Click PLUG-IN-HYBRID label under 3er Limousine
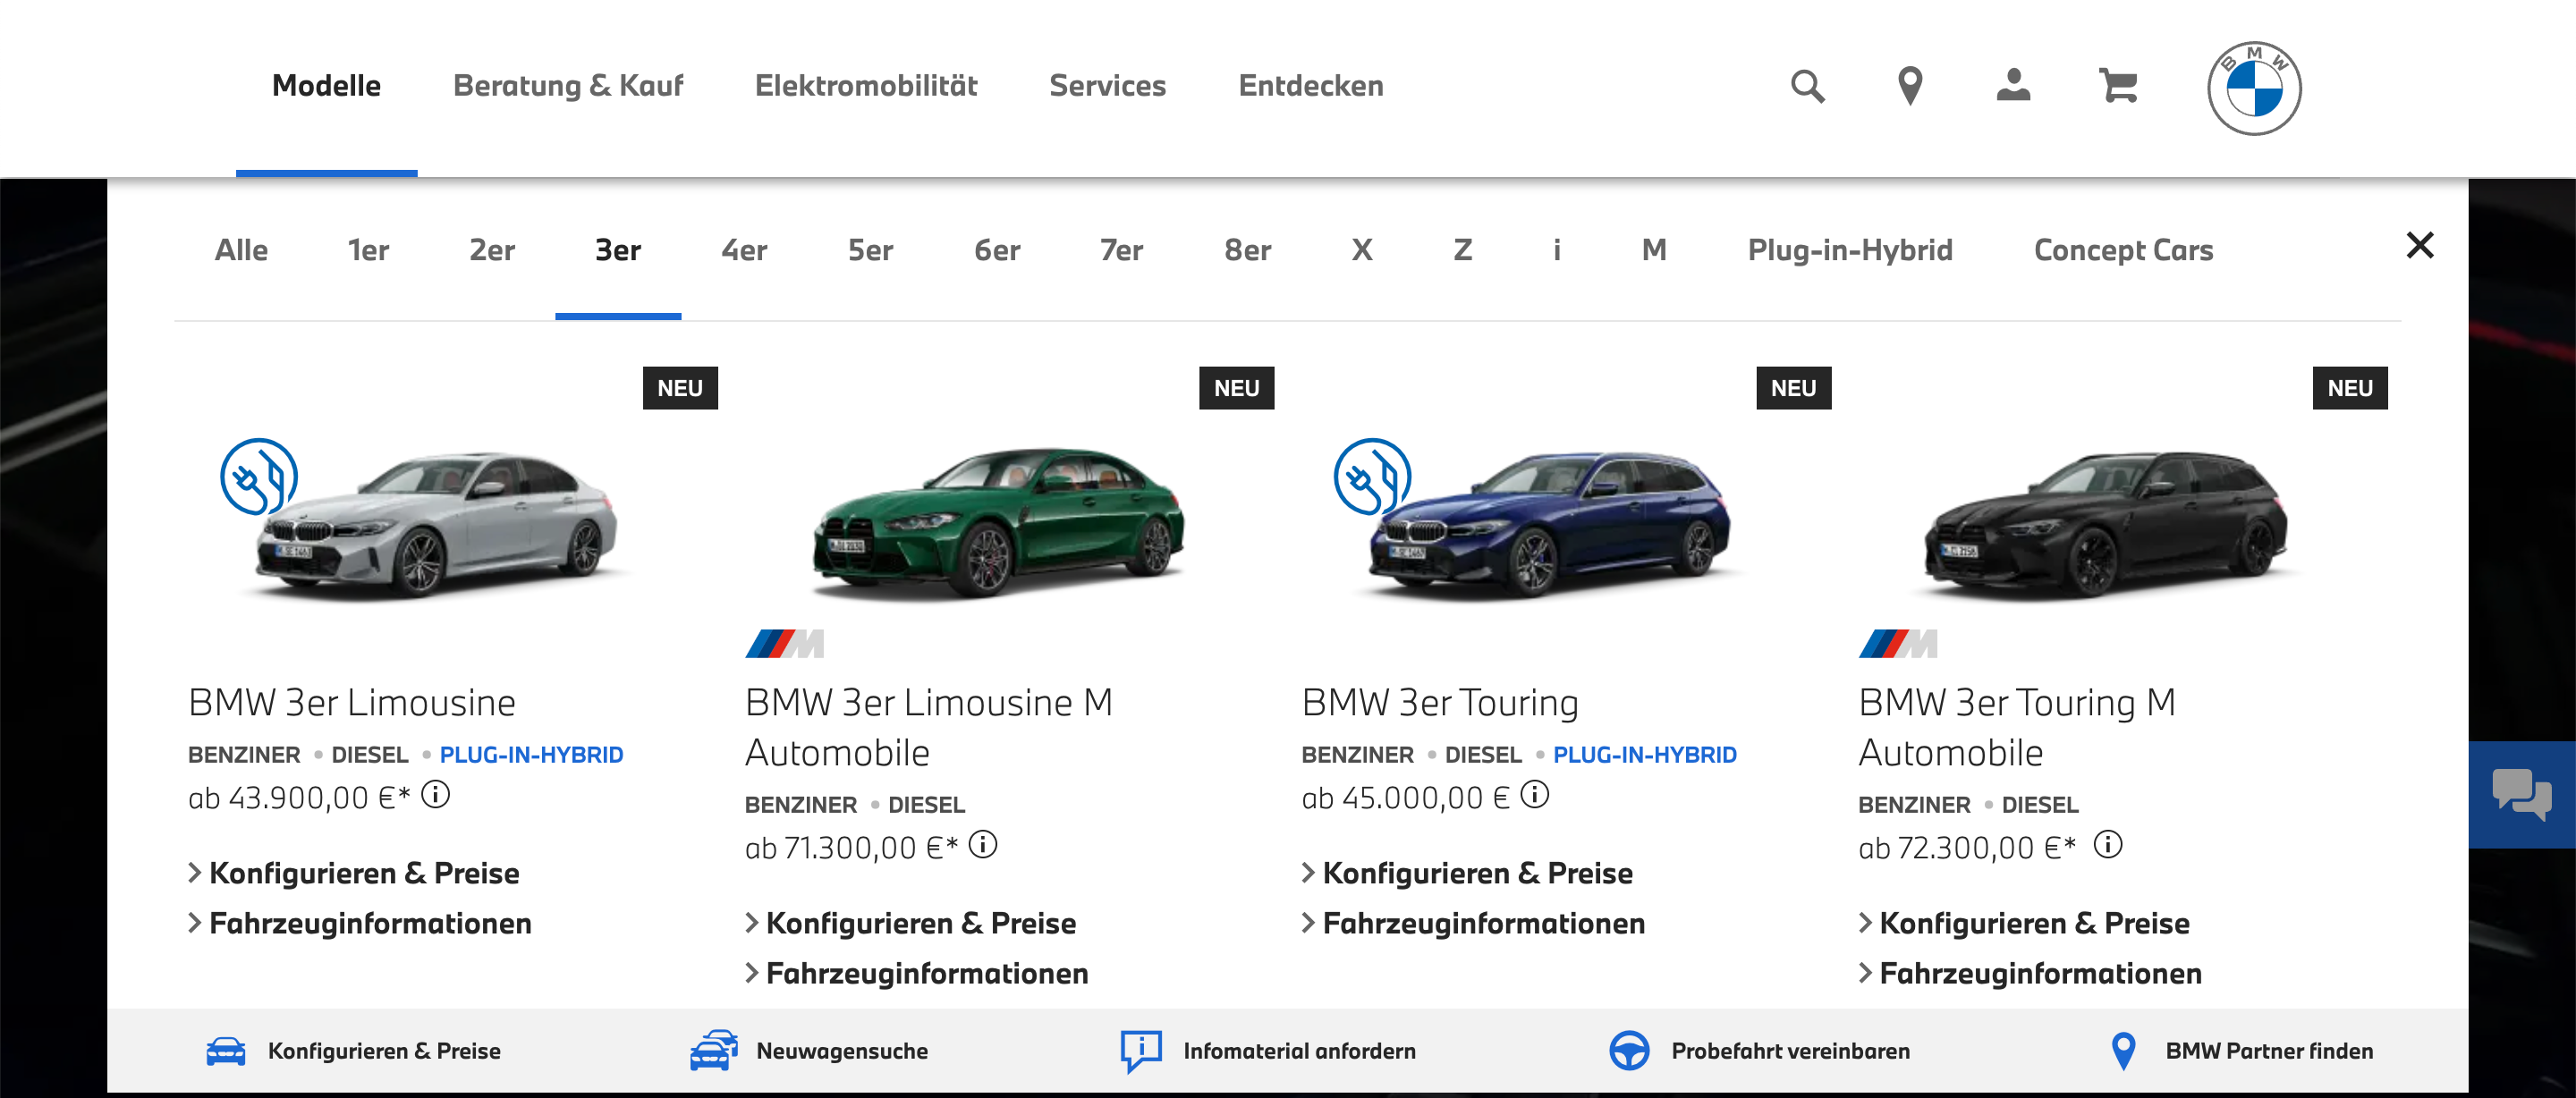The image size is (2576, 1098). (531, 755)
